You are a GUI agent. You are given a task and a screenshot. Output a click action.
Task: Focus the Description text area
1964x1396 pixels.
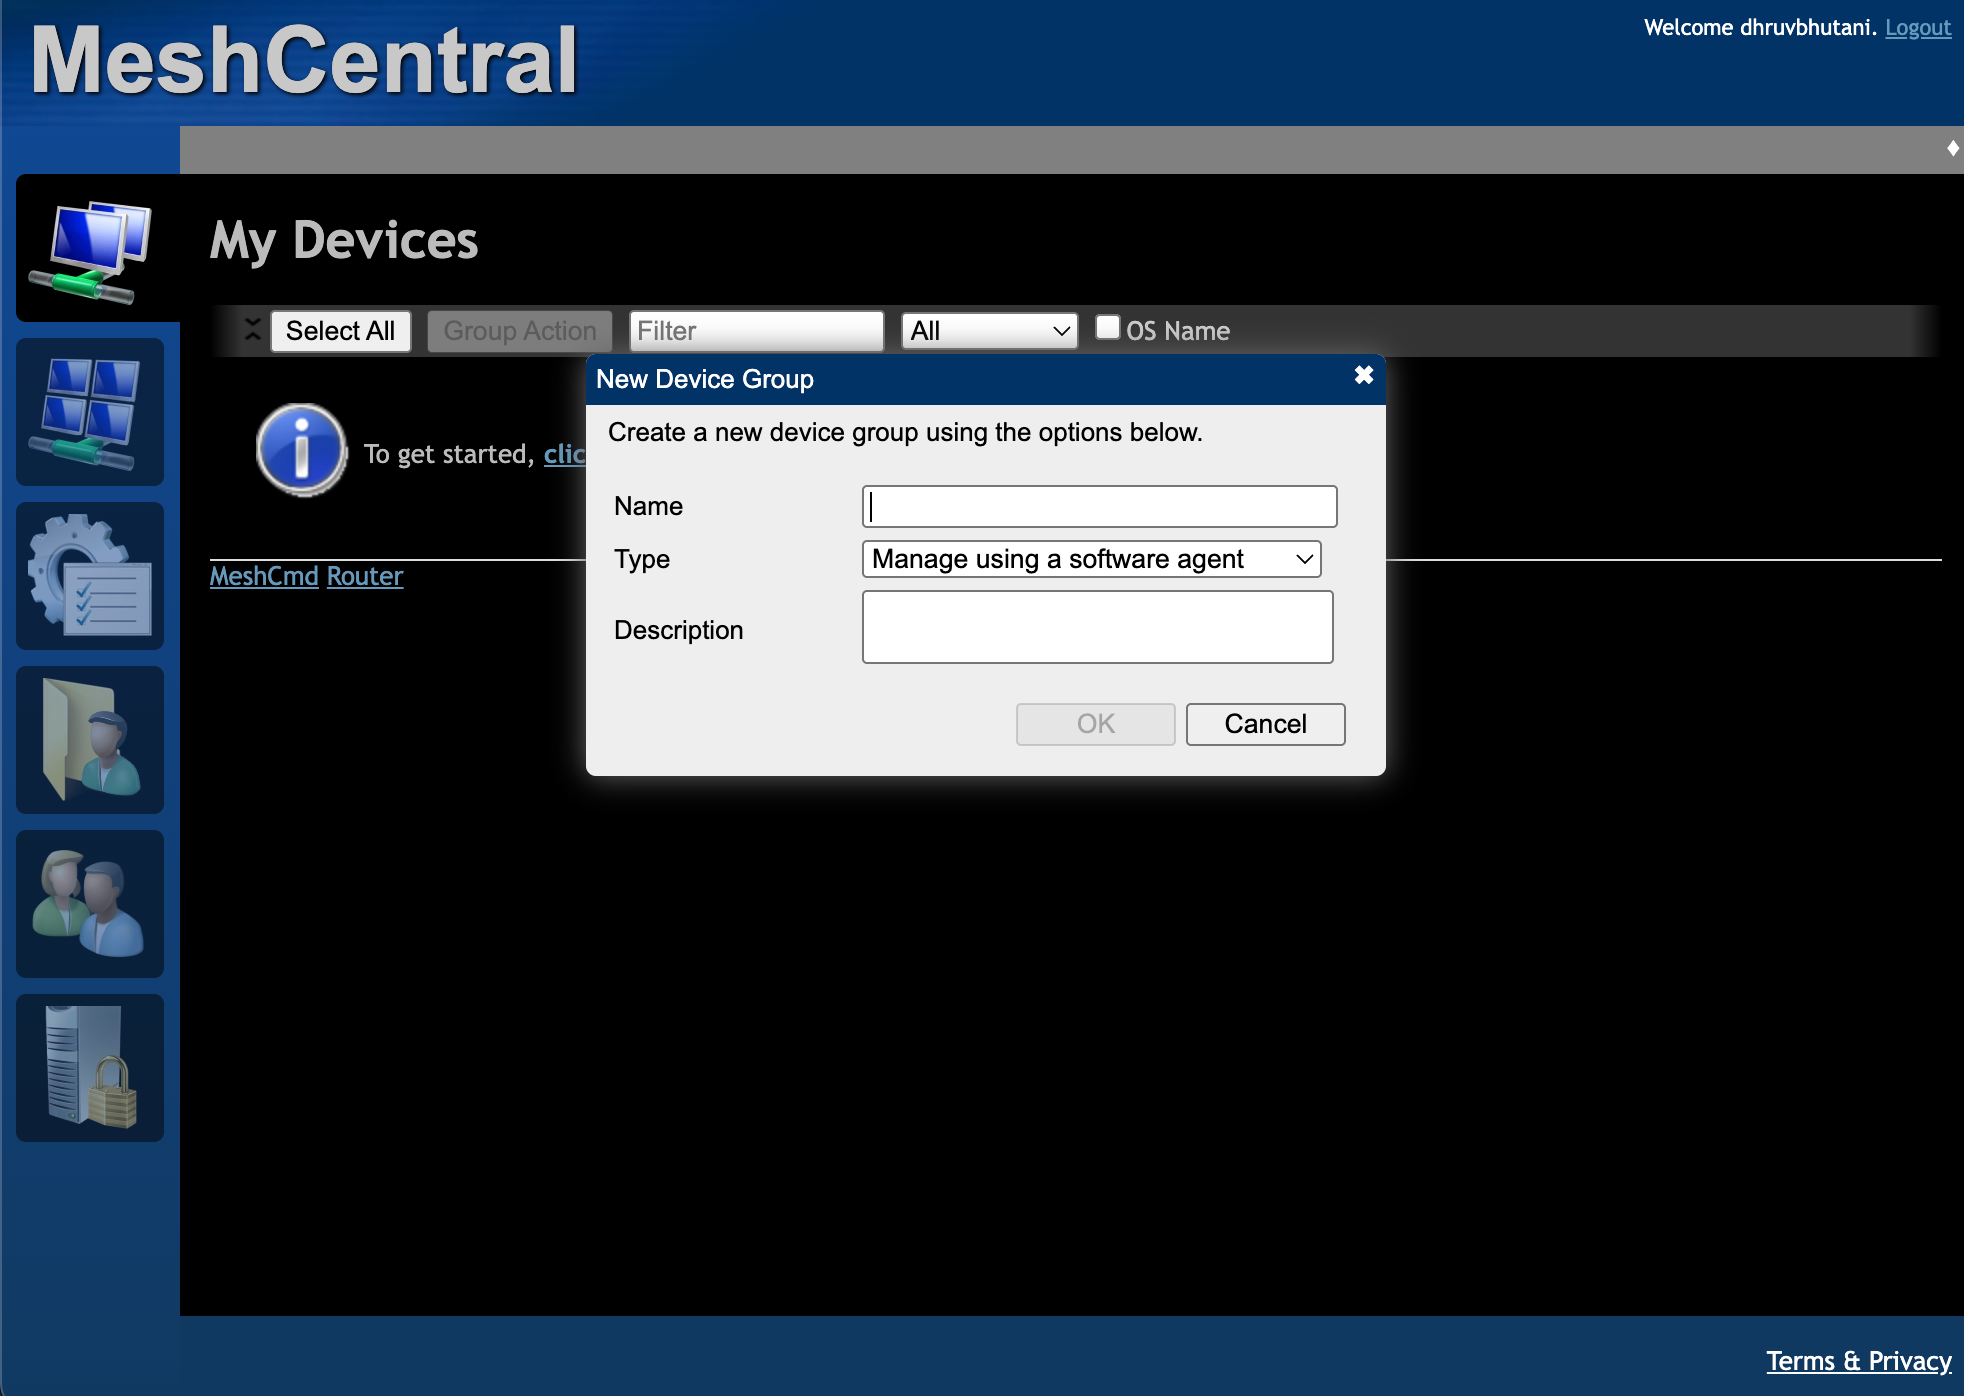click(1097, 627)
